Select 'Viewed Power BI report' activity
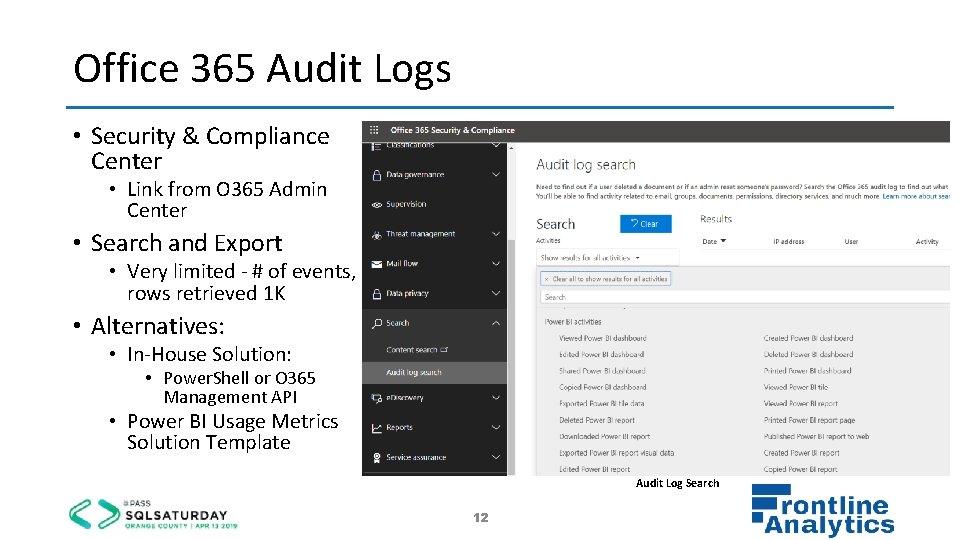The image size is (960, 540). 800,403
